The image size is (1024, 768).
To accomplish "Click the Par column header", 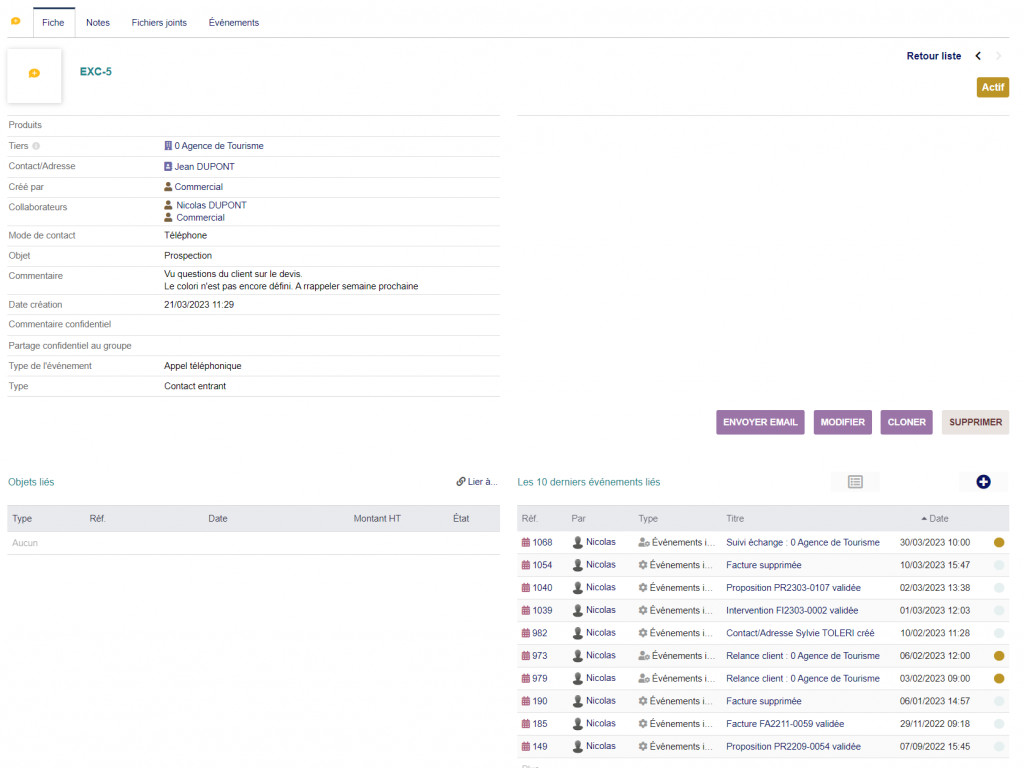I will [x=578, y=519].
